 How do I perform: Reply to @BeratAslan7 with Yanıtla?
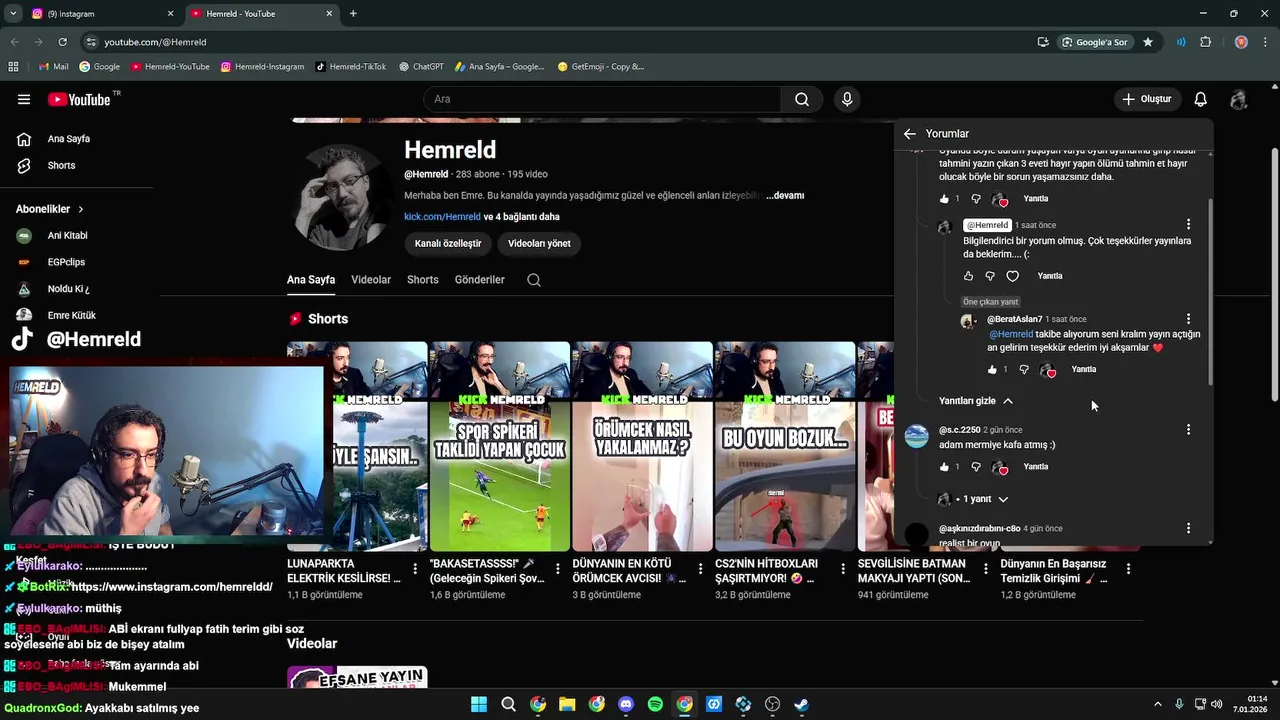pos(1084,369)
